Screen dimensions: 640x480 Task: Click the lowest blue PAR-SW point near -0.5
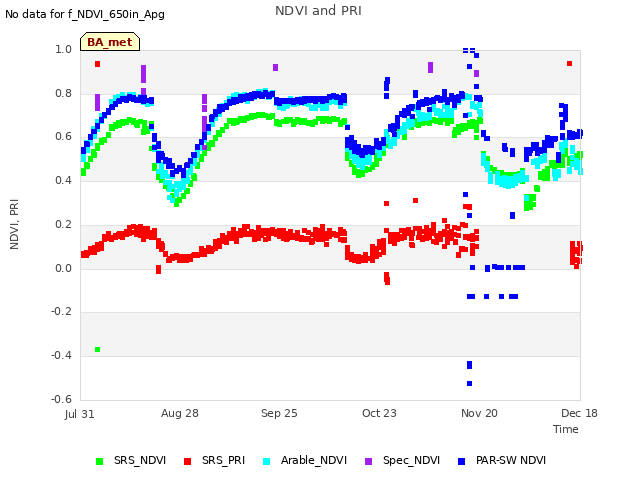point(469,383)
